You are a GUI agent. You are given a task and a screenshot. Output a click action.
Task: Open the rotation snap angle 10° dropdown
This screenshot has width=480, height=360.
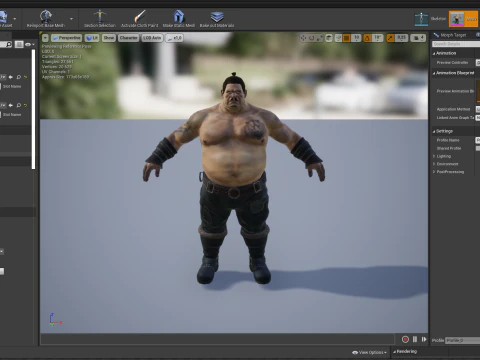[377, 38]
